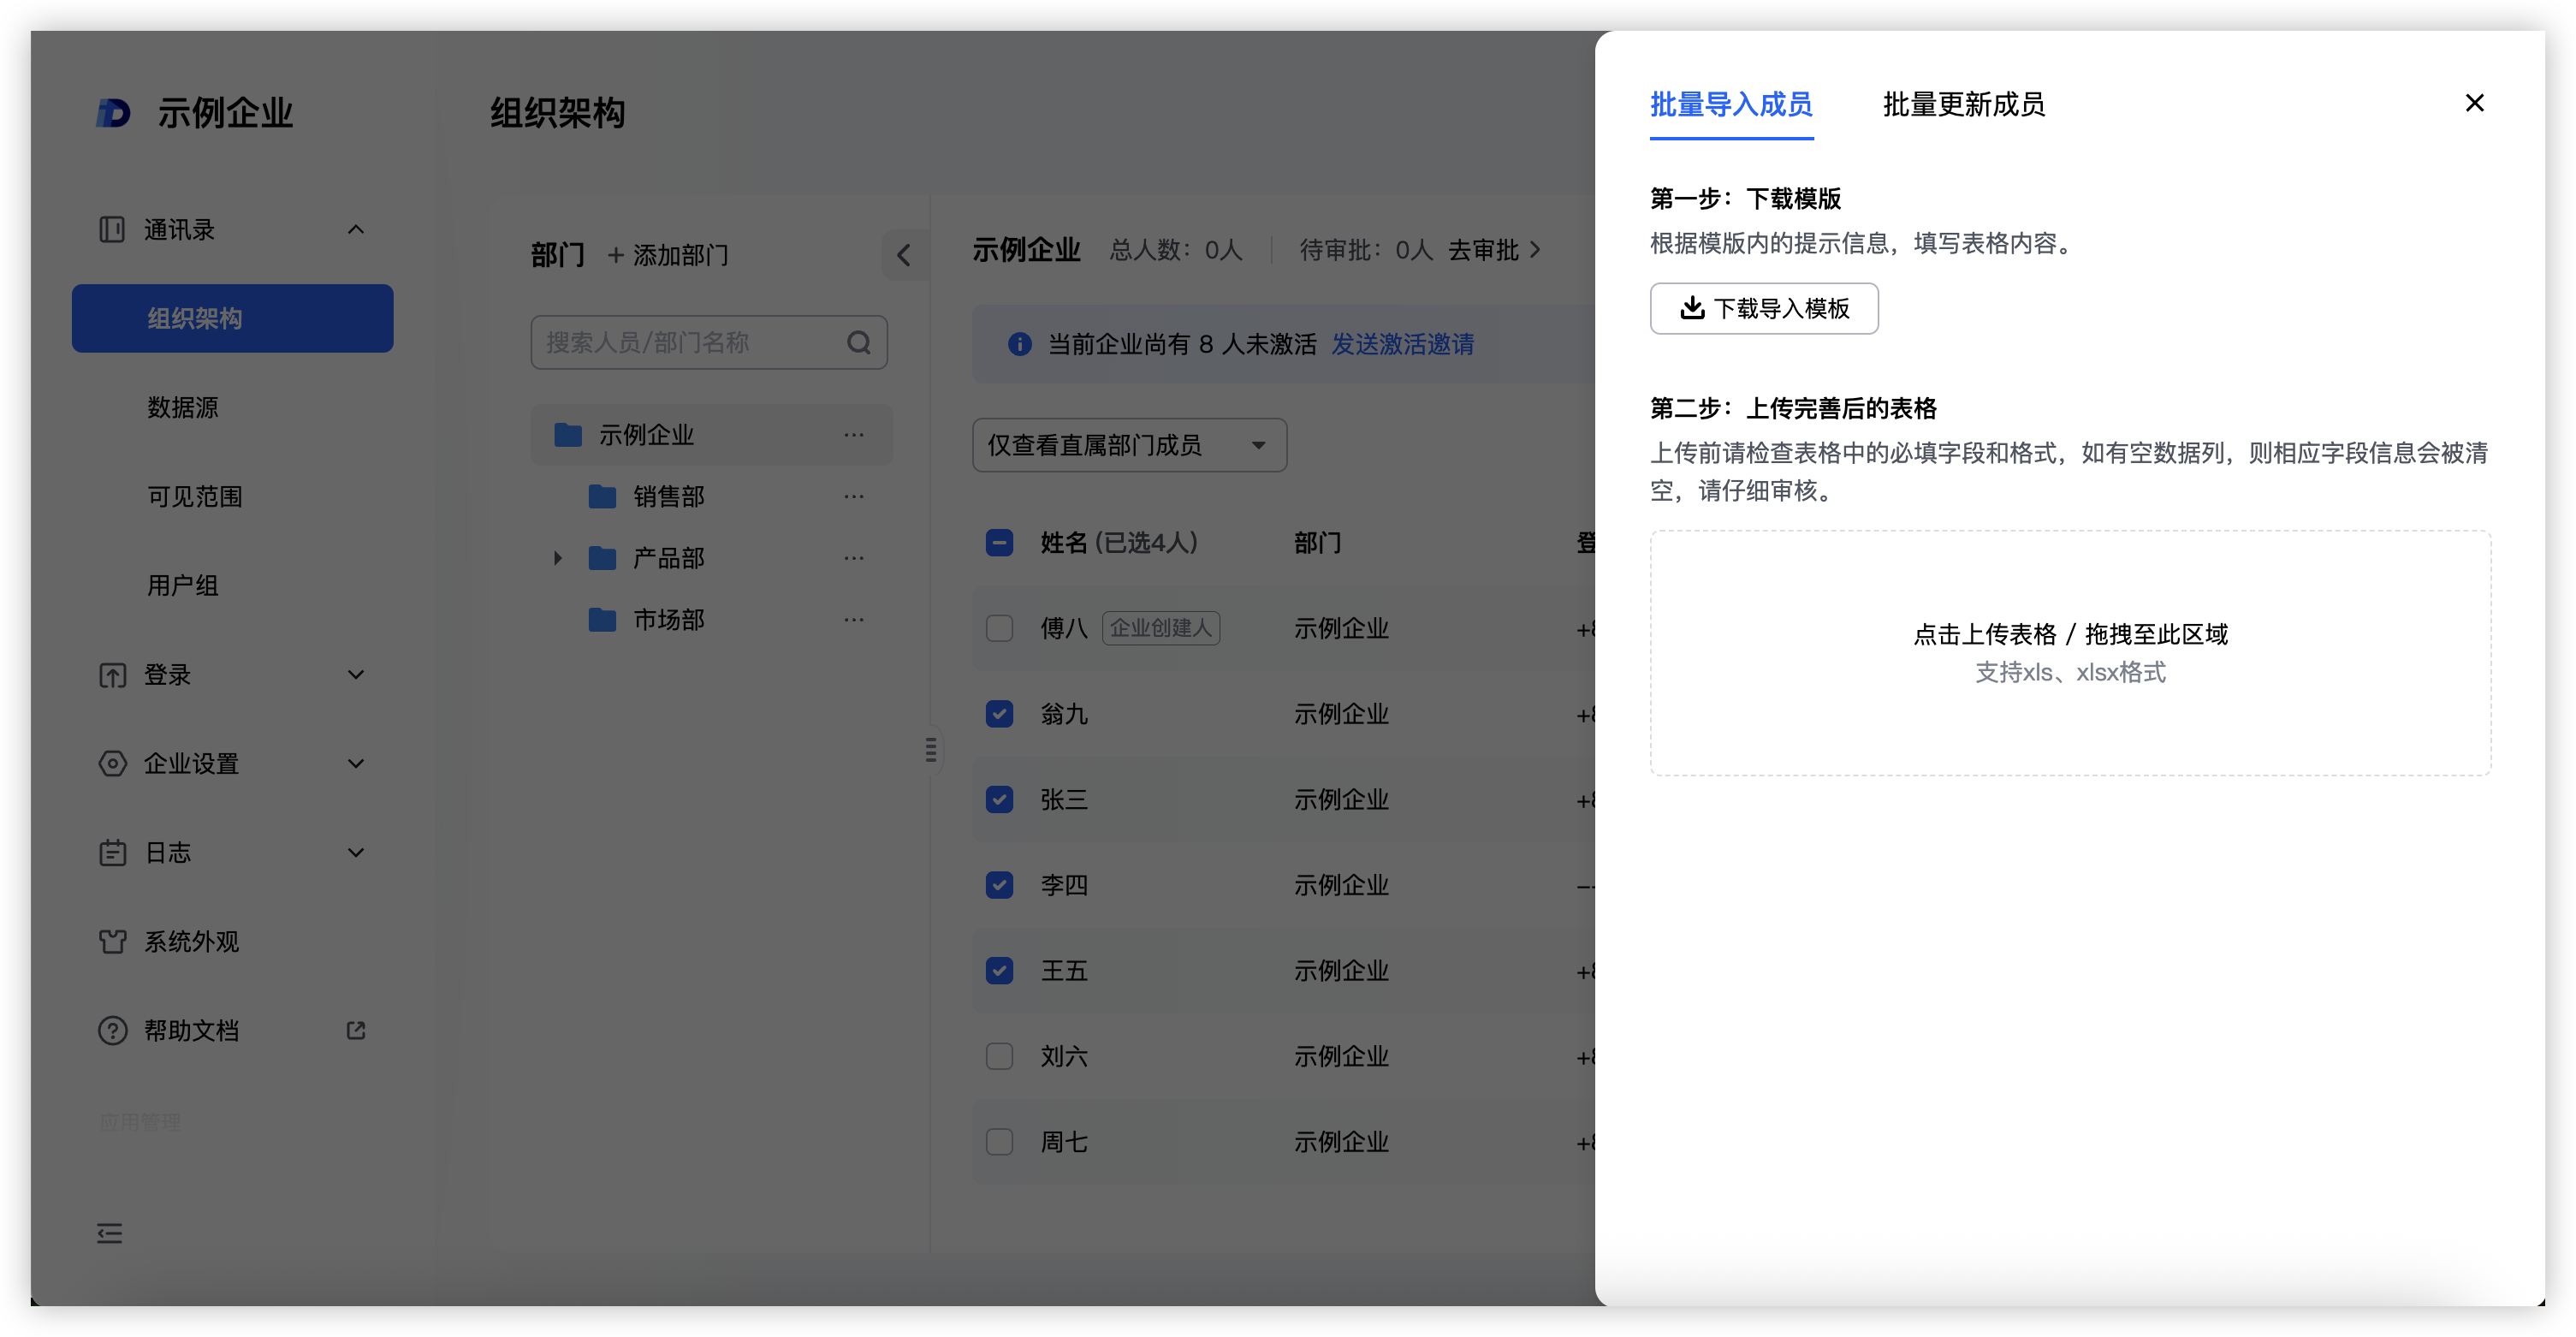Expand the 产品部 tree node

point(558,558)
